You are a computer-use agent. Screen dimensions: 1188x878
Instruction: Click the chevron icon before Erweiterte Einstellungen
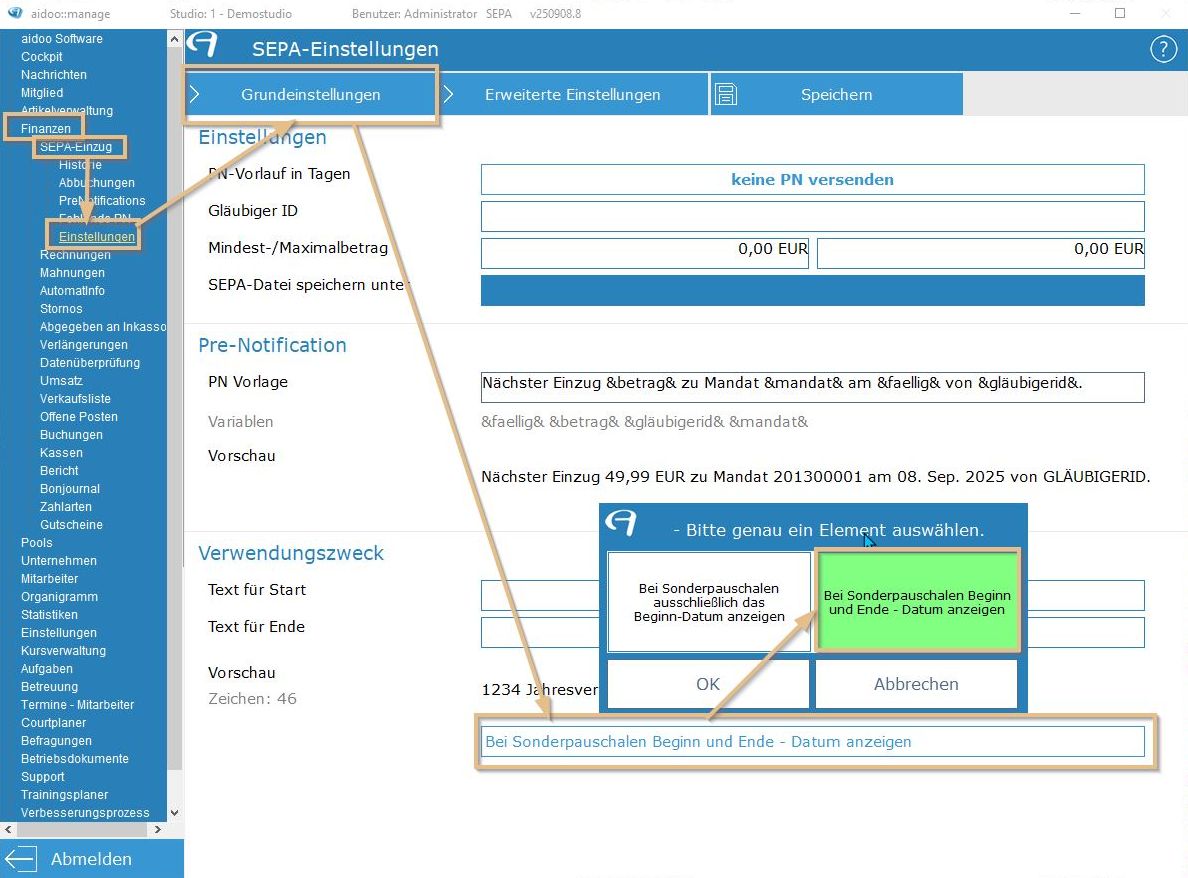(449, 95)
